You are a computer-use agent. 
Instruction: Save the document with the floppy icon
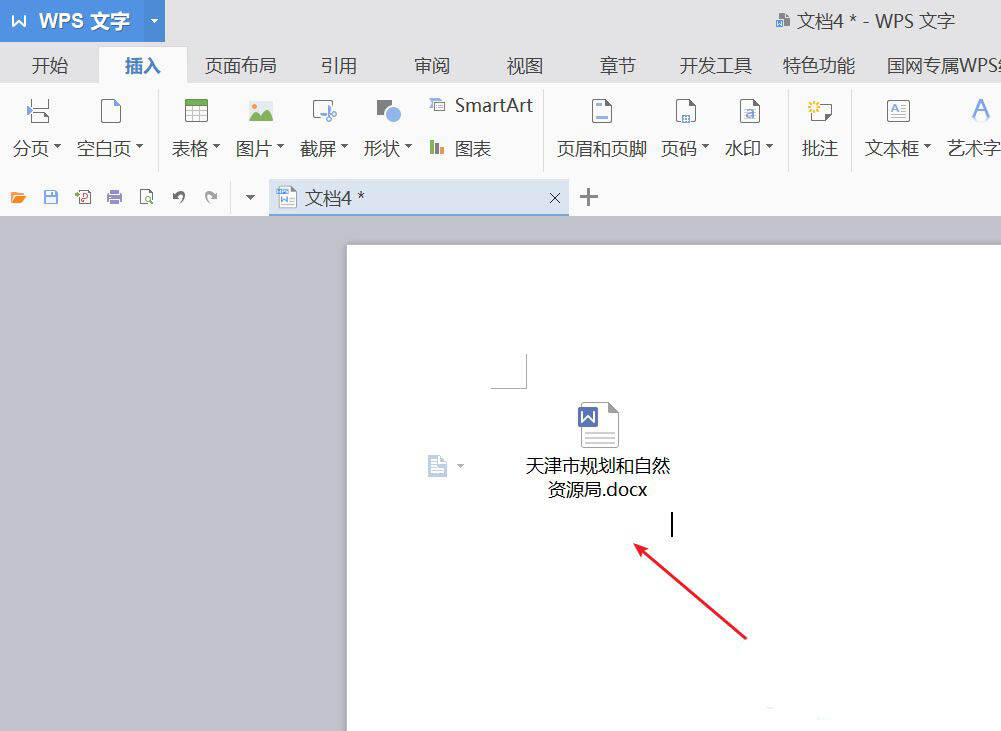51,197
